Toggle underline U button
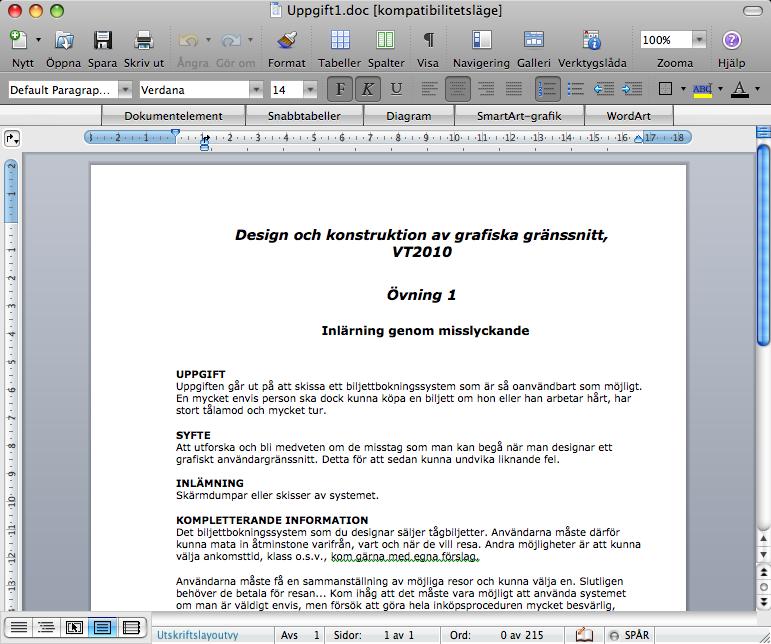 (x=396, y=89)
